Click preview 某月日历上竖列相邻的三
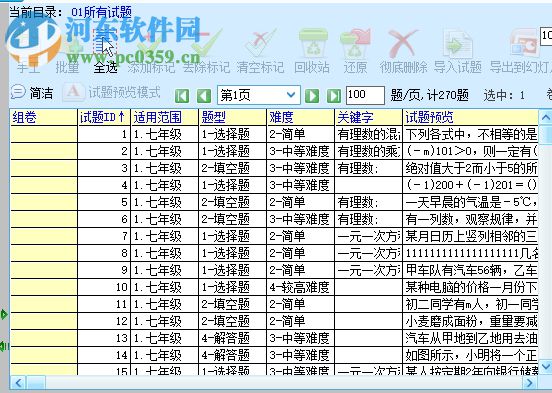552x393 pixels. pos(470,236)
